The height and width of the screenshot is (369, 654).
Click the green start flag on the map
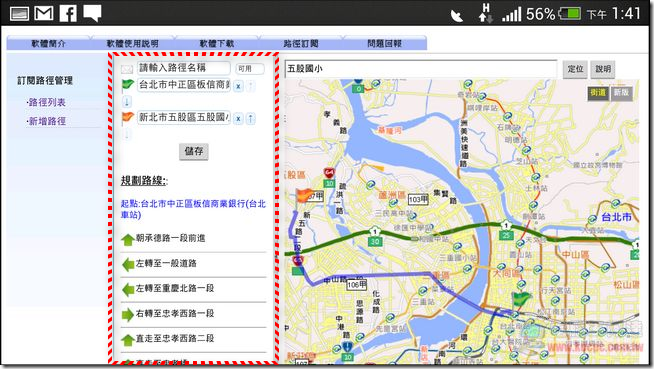coord(520,299)
